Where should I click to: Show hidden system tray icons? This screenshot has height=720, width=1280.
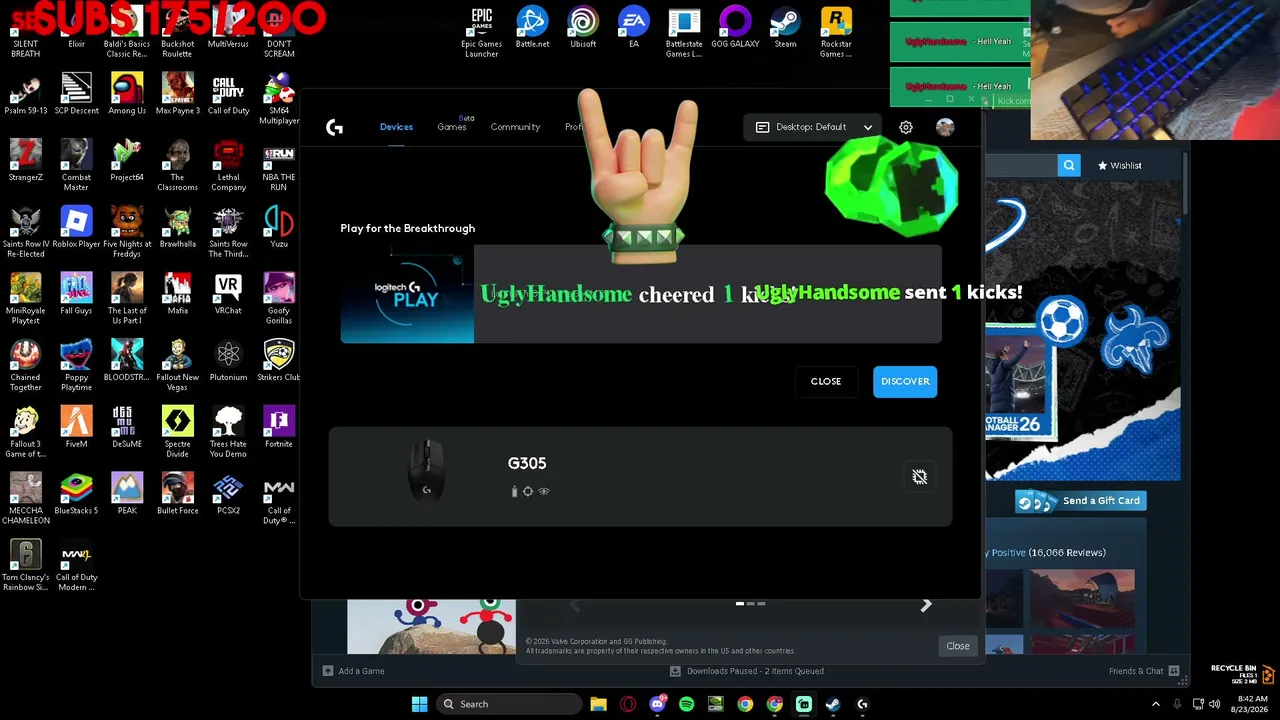coord(1156,704)
